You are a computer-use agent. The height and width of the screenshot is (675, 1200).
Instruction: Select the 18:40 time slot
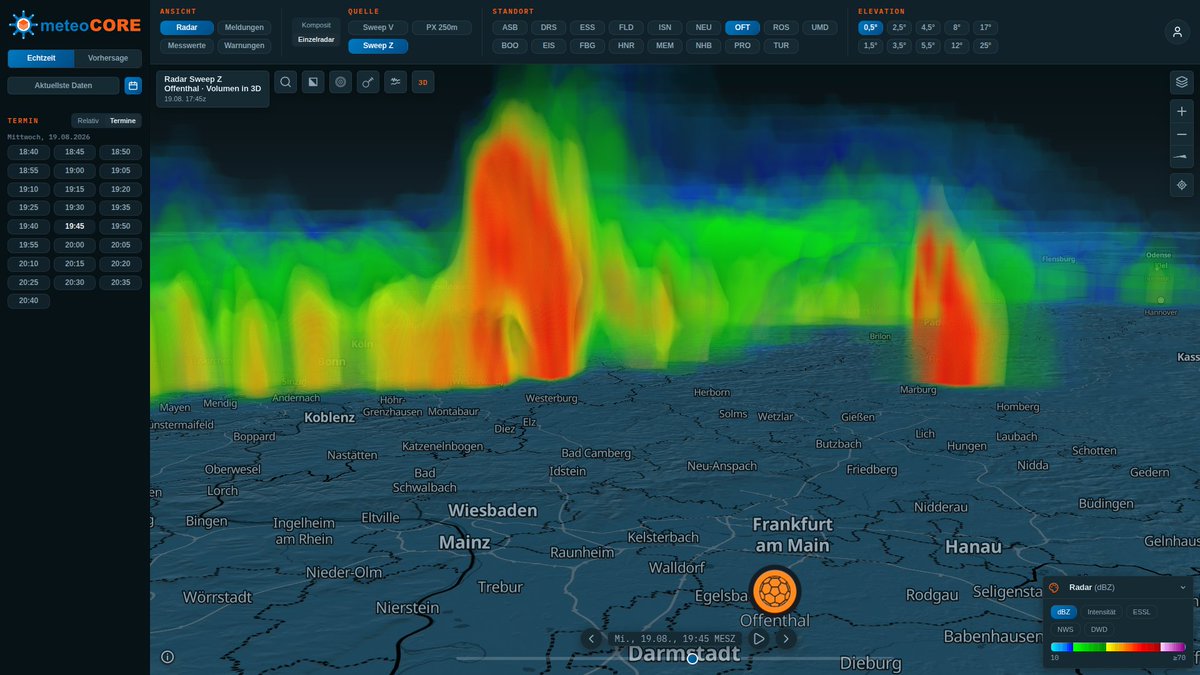pyautogui.click(x=28, y=152)
